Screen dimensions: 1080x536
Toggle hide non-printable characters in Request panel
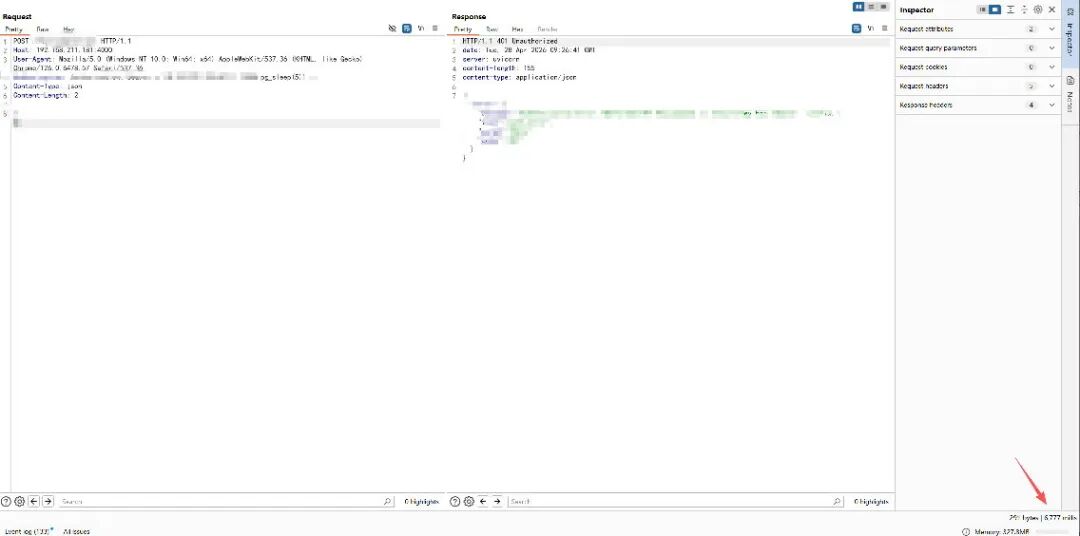(x=392, y=29)
